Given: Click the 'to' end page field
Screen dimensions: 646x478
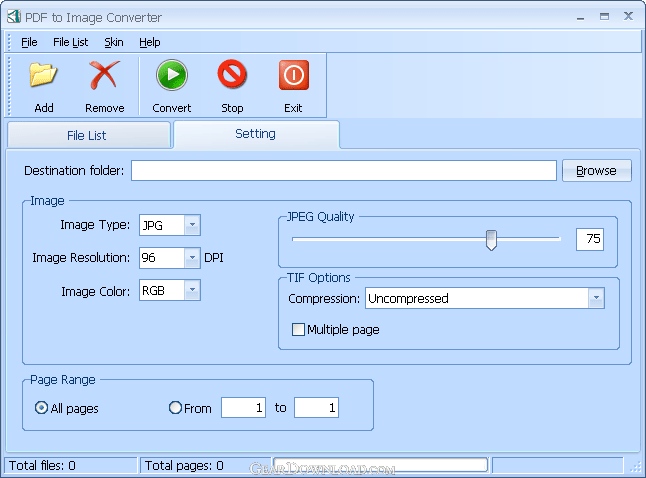Looking at the screenshot, I should click(316, 408).
